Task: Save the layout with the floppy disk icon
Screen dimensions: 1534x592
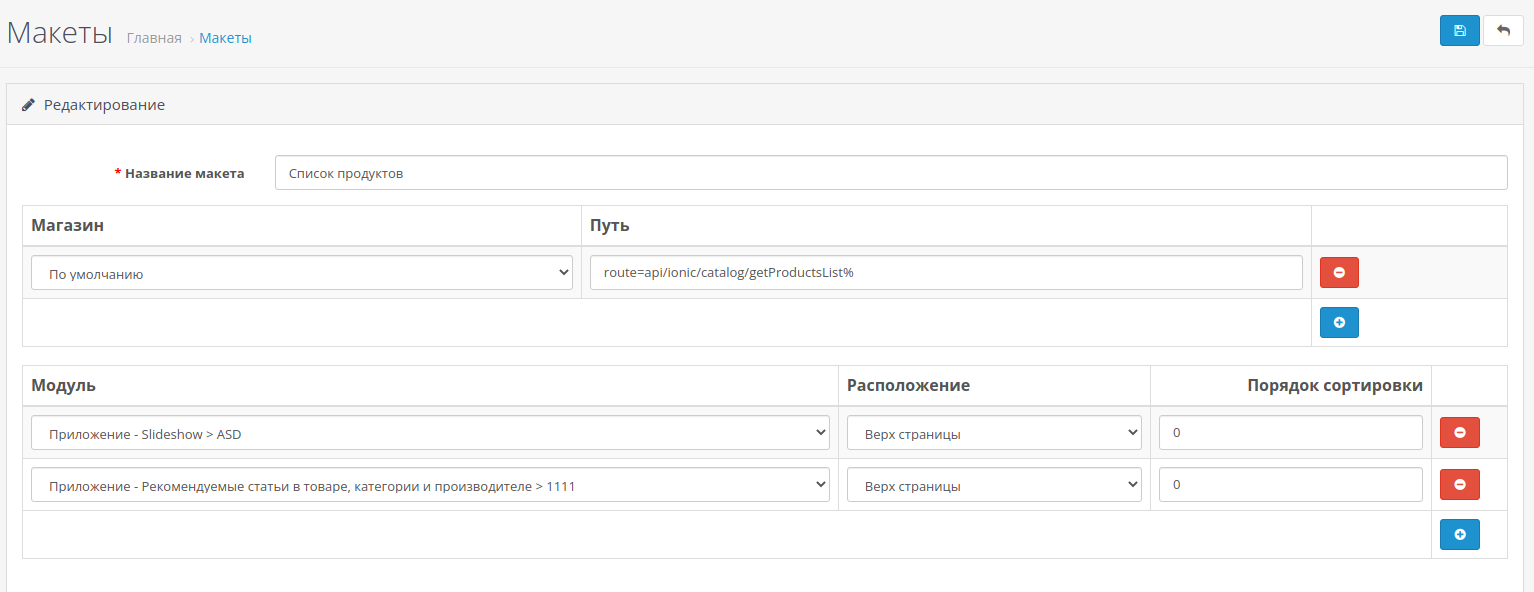Action: 1459,30
